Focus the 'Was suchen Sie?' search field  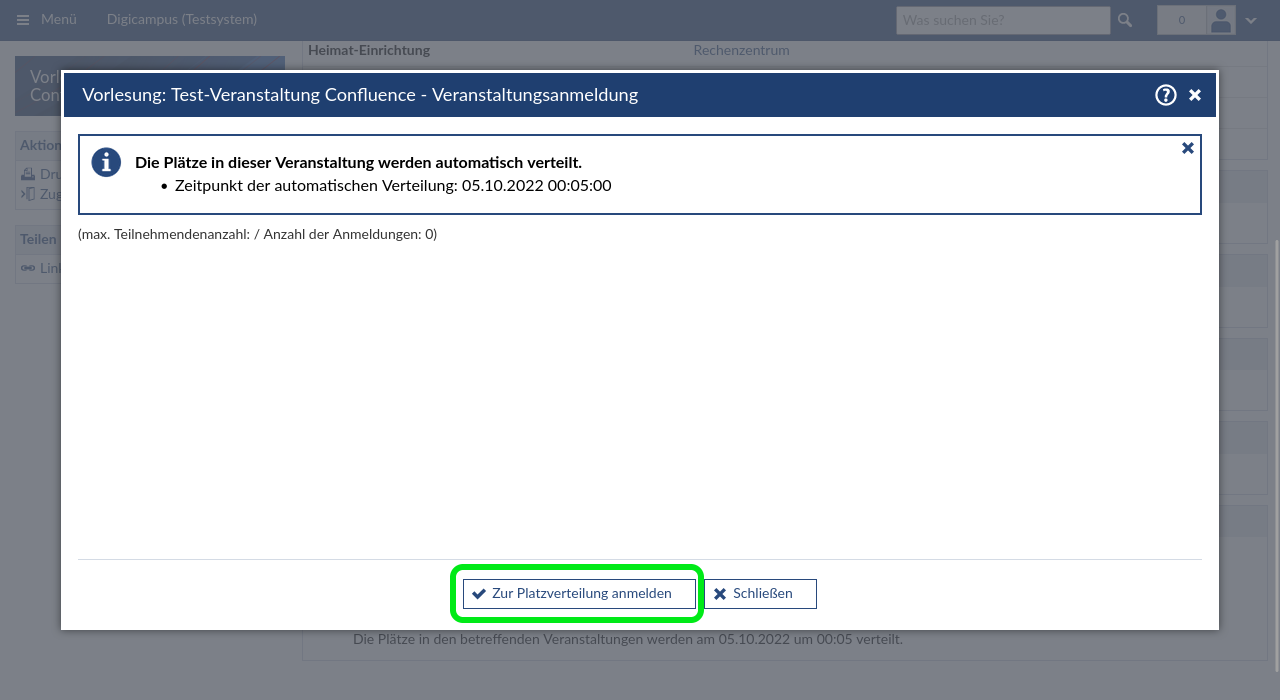click(1002, 20)
